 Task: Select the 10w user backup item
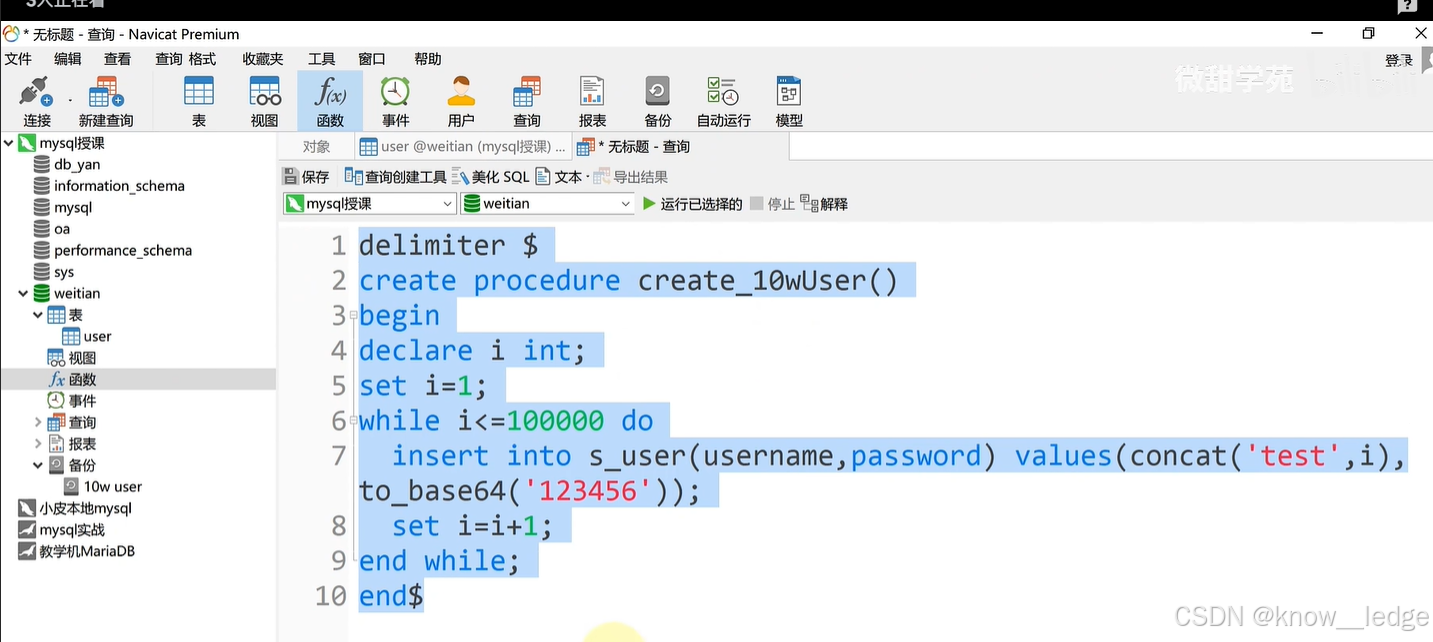pyautogui.click(x=113, y=487)
